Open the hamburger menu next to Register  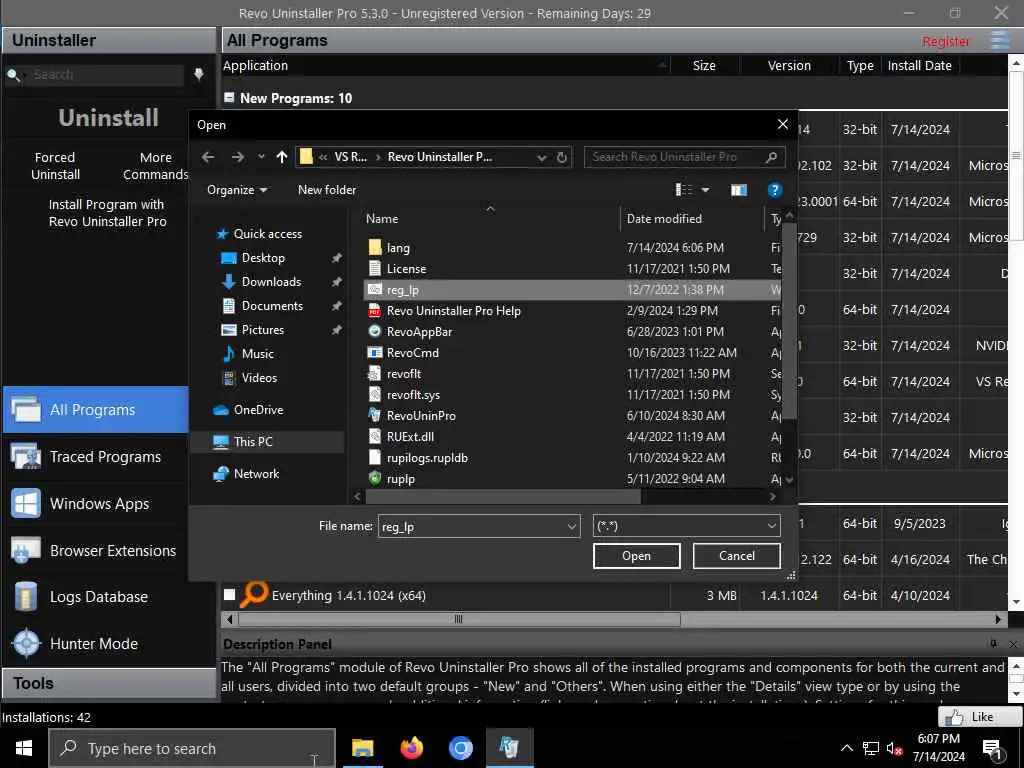(1000, 40)
